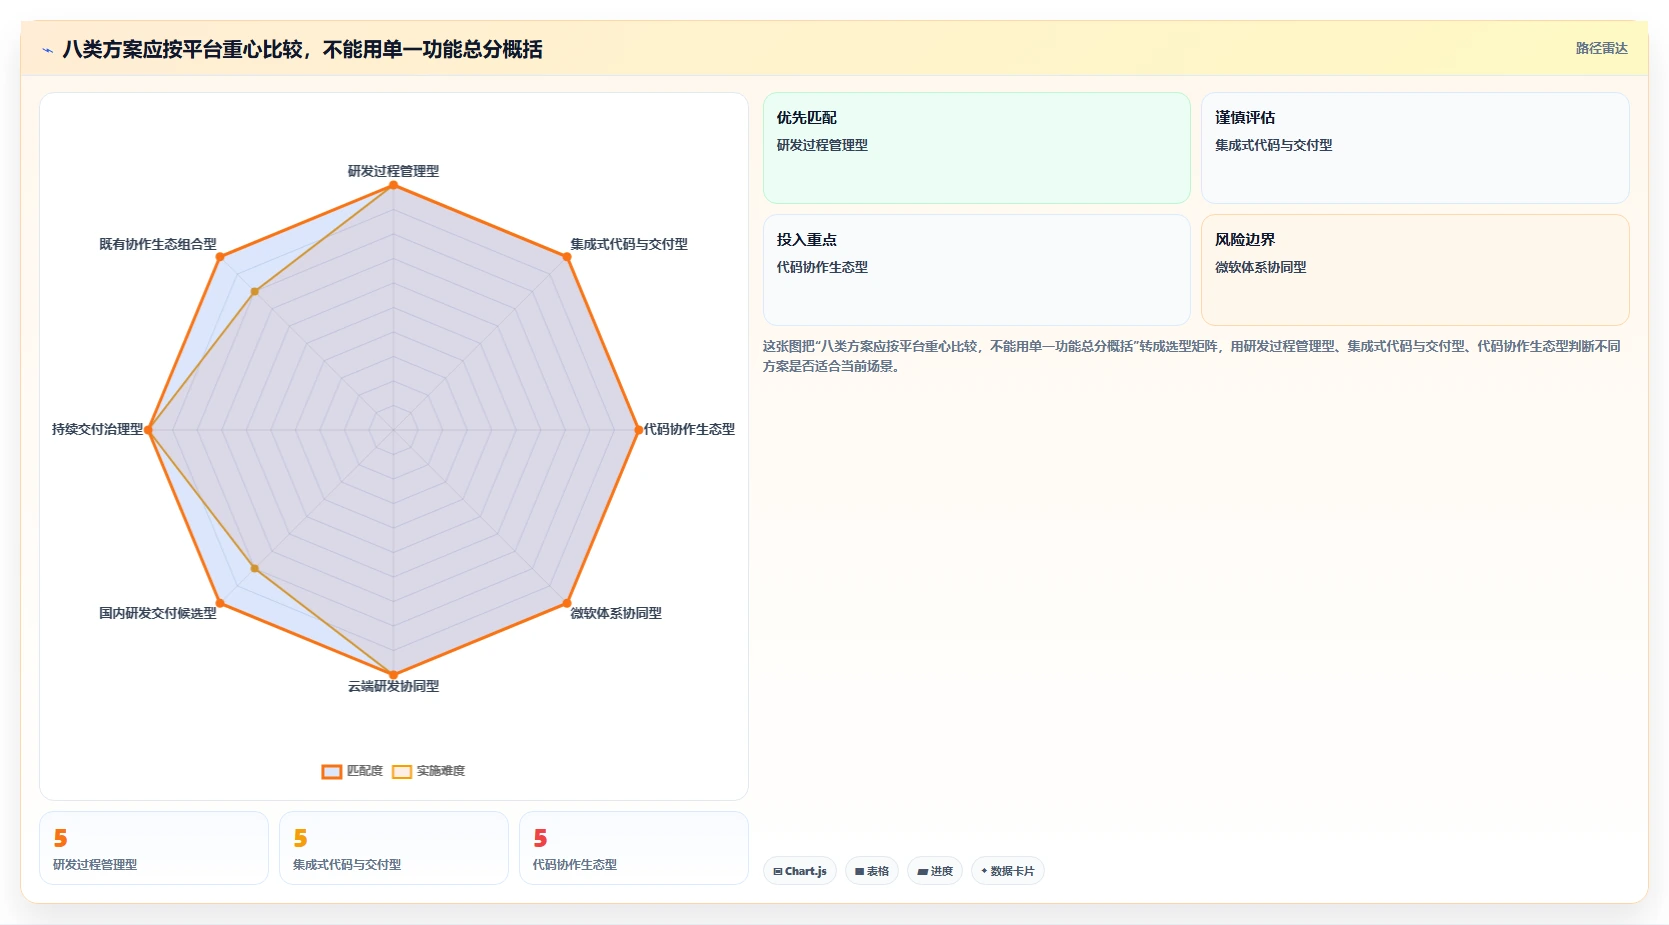Select the 云端研发协同型 radar axis label
Viewport: 1669px width, 925px height.
coord(393,686)
